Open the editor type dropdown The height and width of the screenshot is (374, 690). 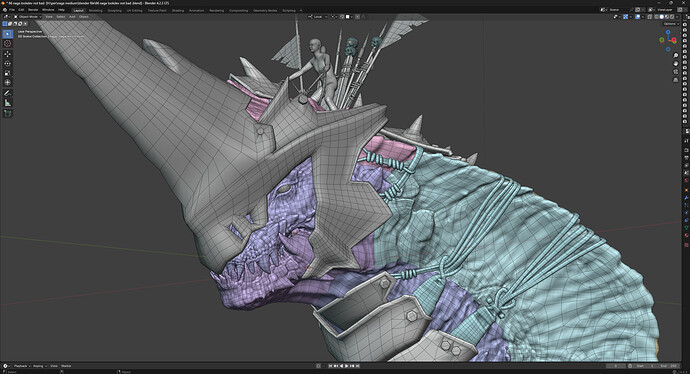point(7,17)
